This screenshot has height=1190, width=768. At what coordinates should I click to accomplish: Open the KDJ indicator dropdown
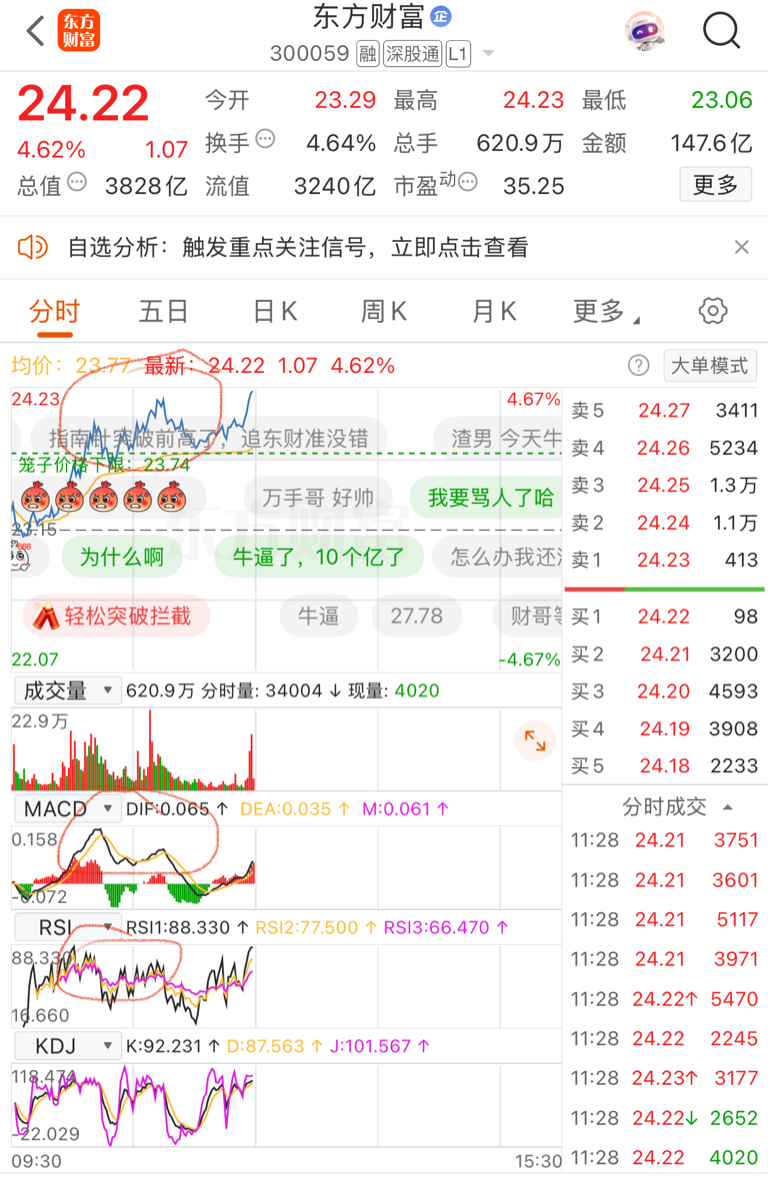68,1047
